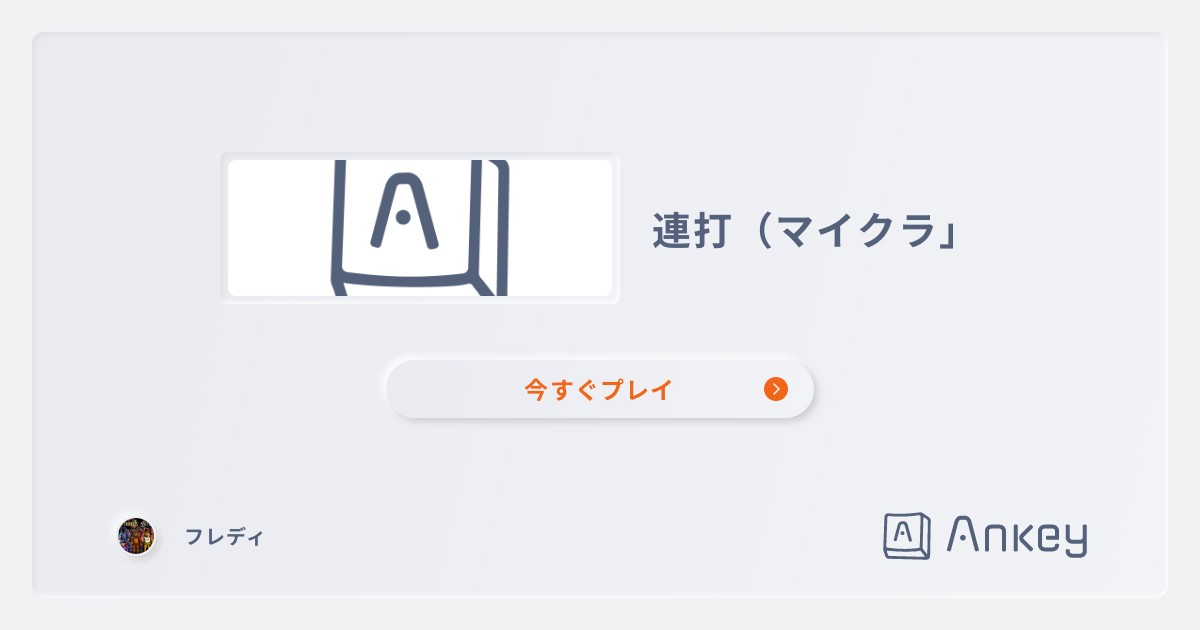
Task: Click the 連打 characters in the title
Action: tap(694, 232)
